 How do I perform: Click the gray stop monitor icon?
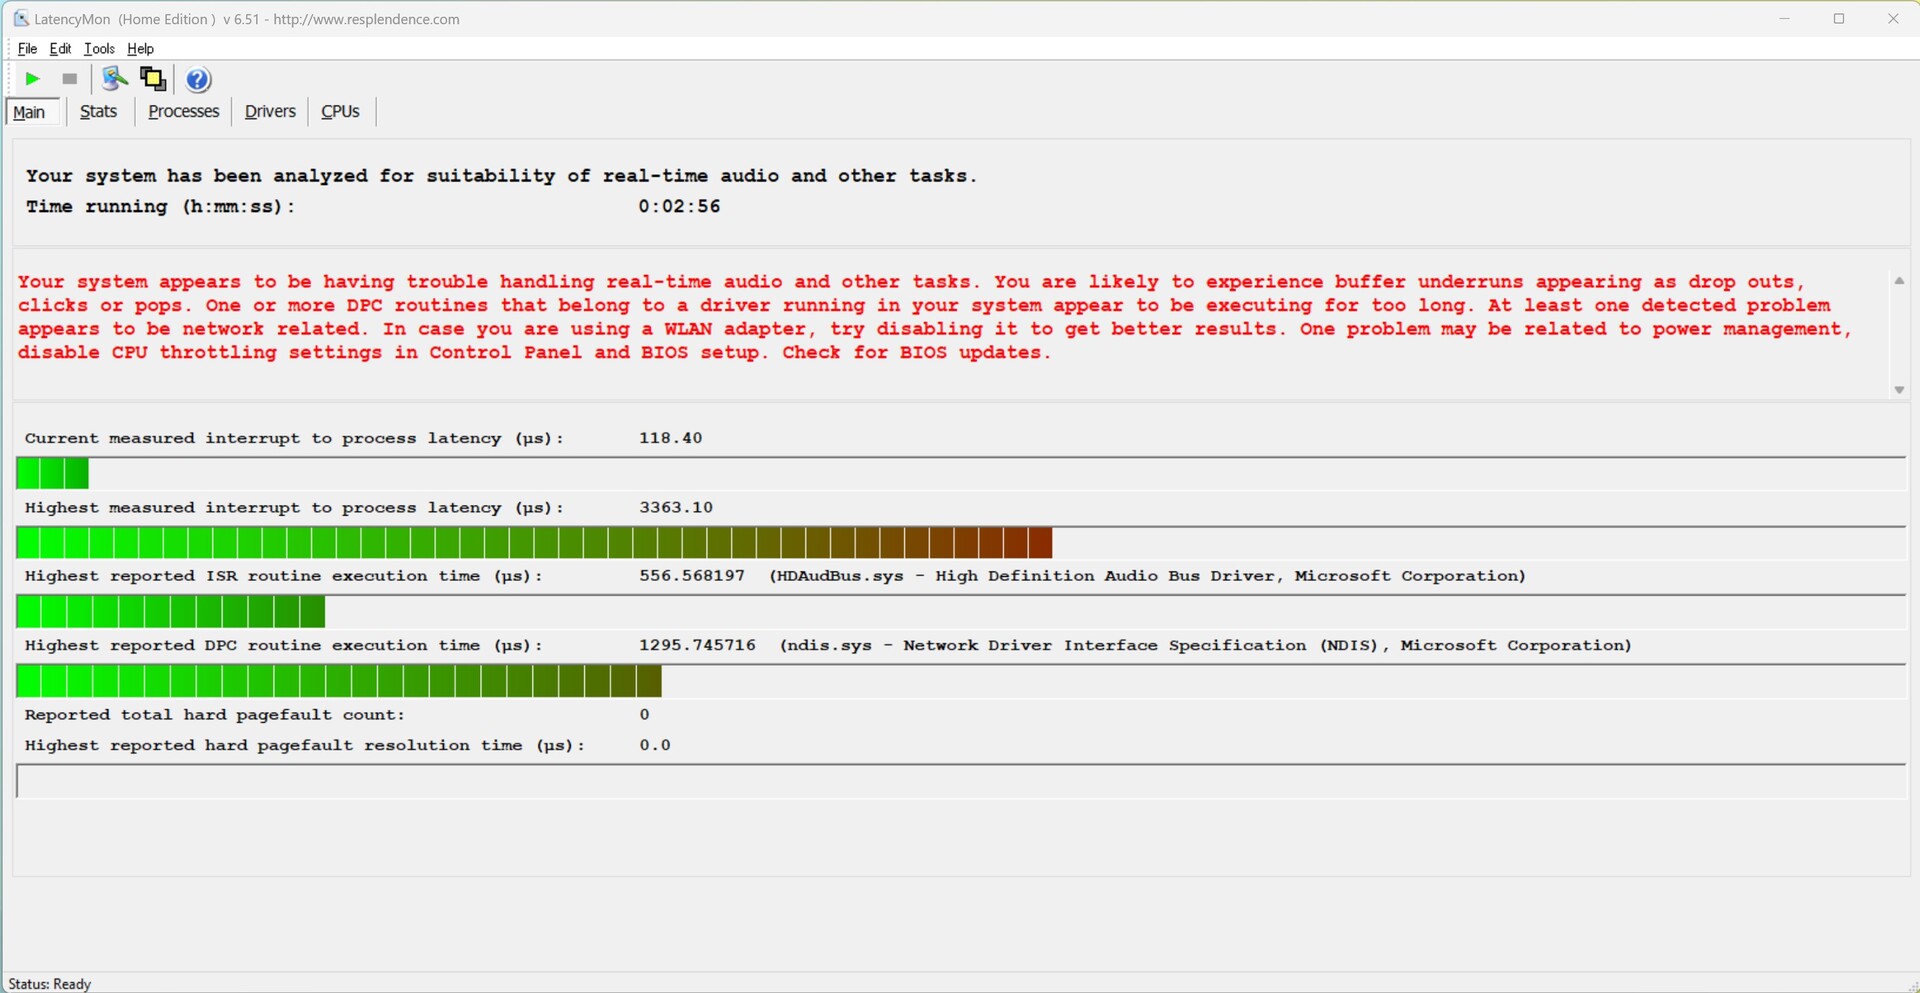(x=69, y=79)
